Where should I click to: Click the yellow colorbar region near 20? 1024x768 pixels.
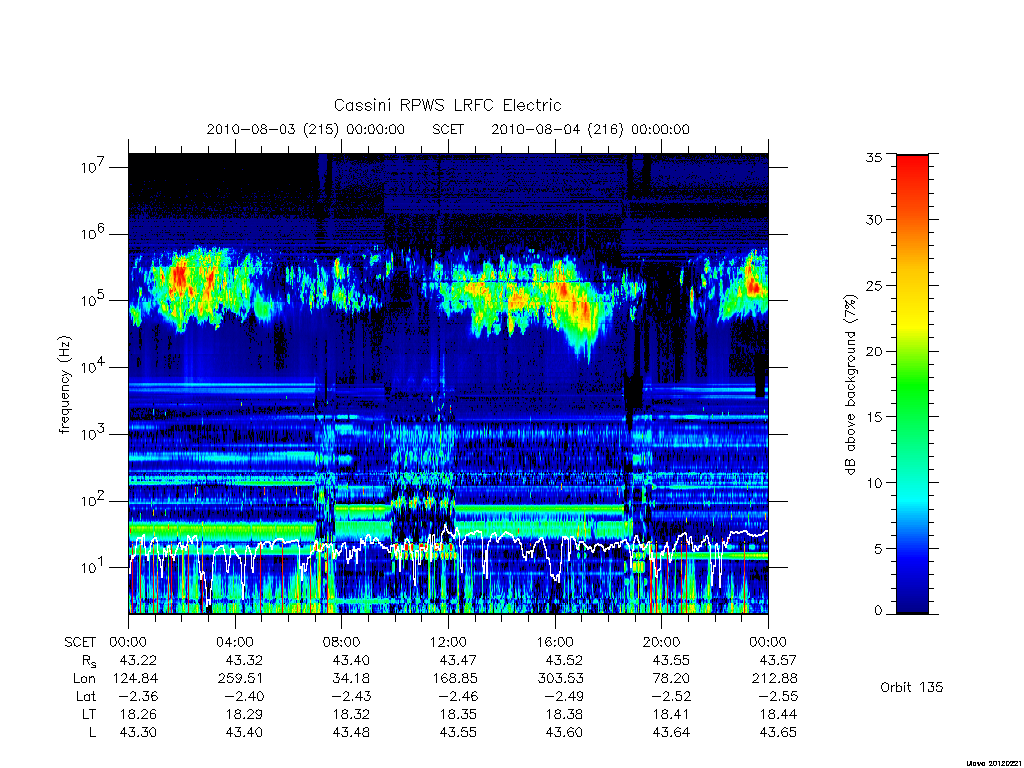coord(912,330)
